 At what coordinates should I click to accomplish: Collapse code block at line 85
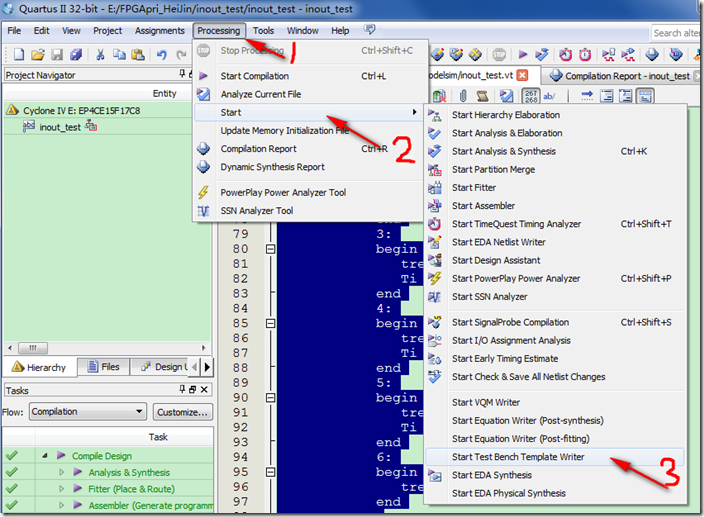click(x=270, y=324)
